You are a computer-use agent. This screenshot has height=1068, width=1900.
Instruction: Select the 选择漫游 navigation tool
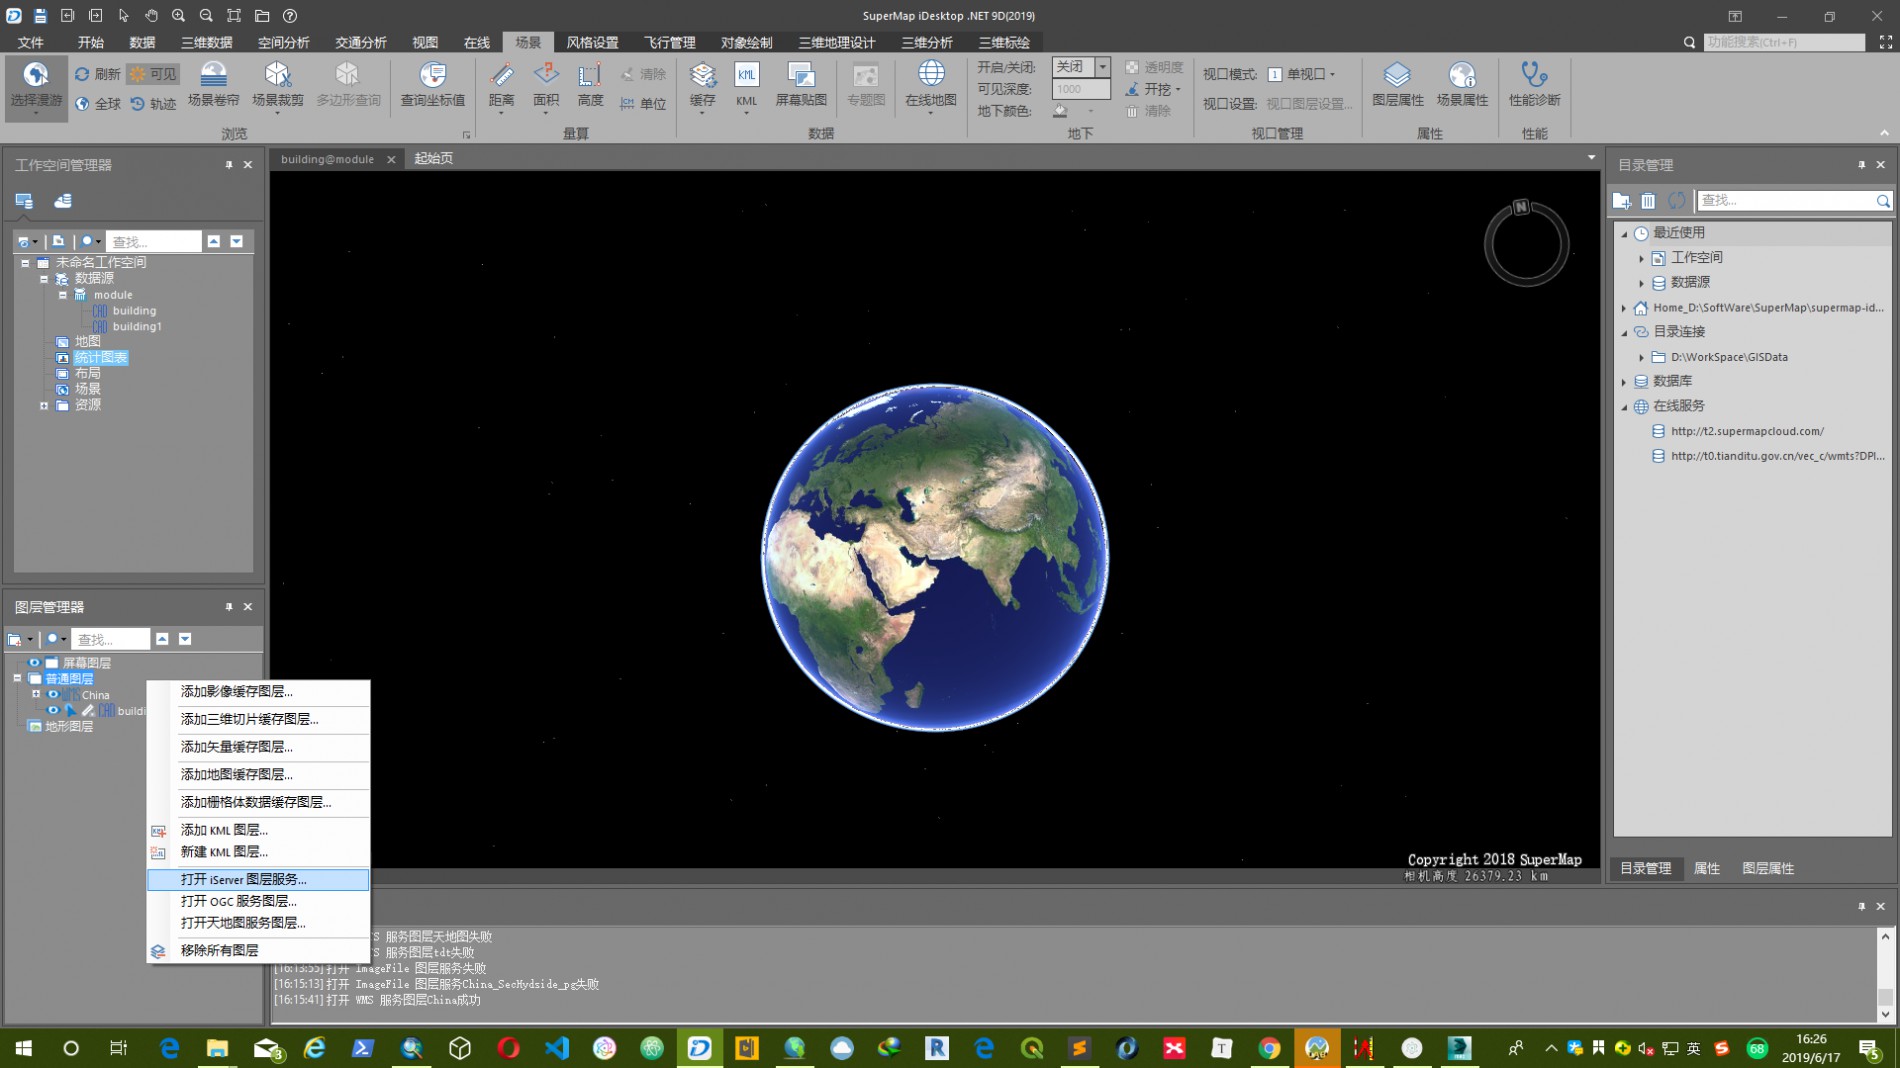pos(36,87)
